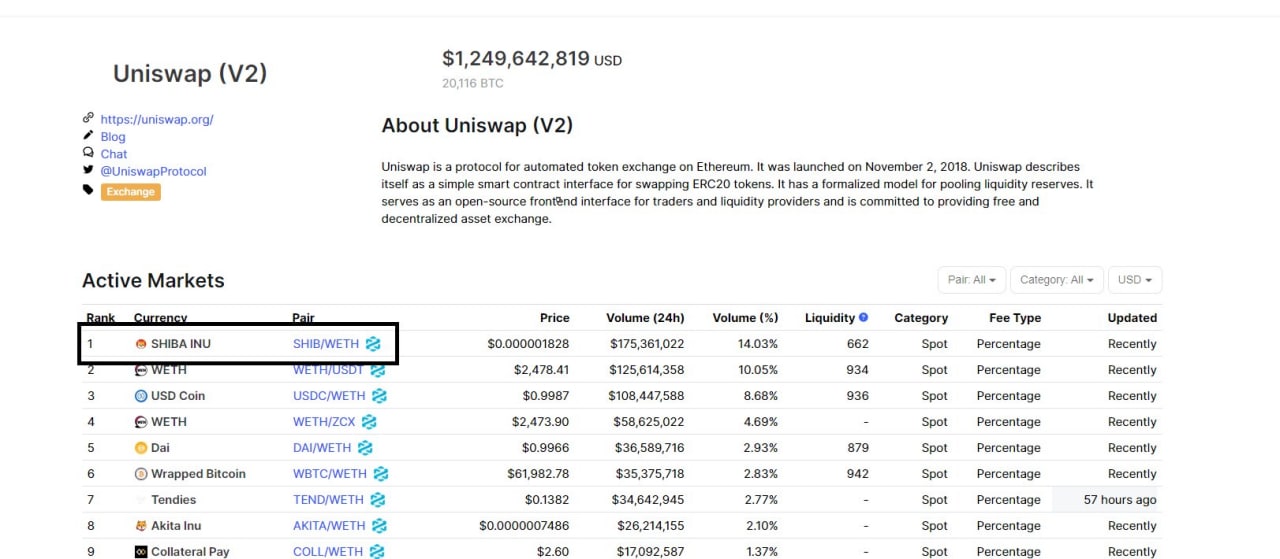
Task: Click the blue icon next to WBTC/WETH
Action: (x=381, y=474)
